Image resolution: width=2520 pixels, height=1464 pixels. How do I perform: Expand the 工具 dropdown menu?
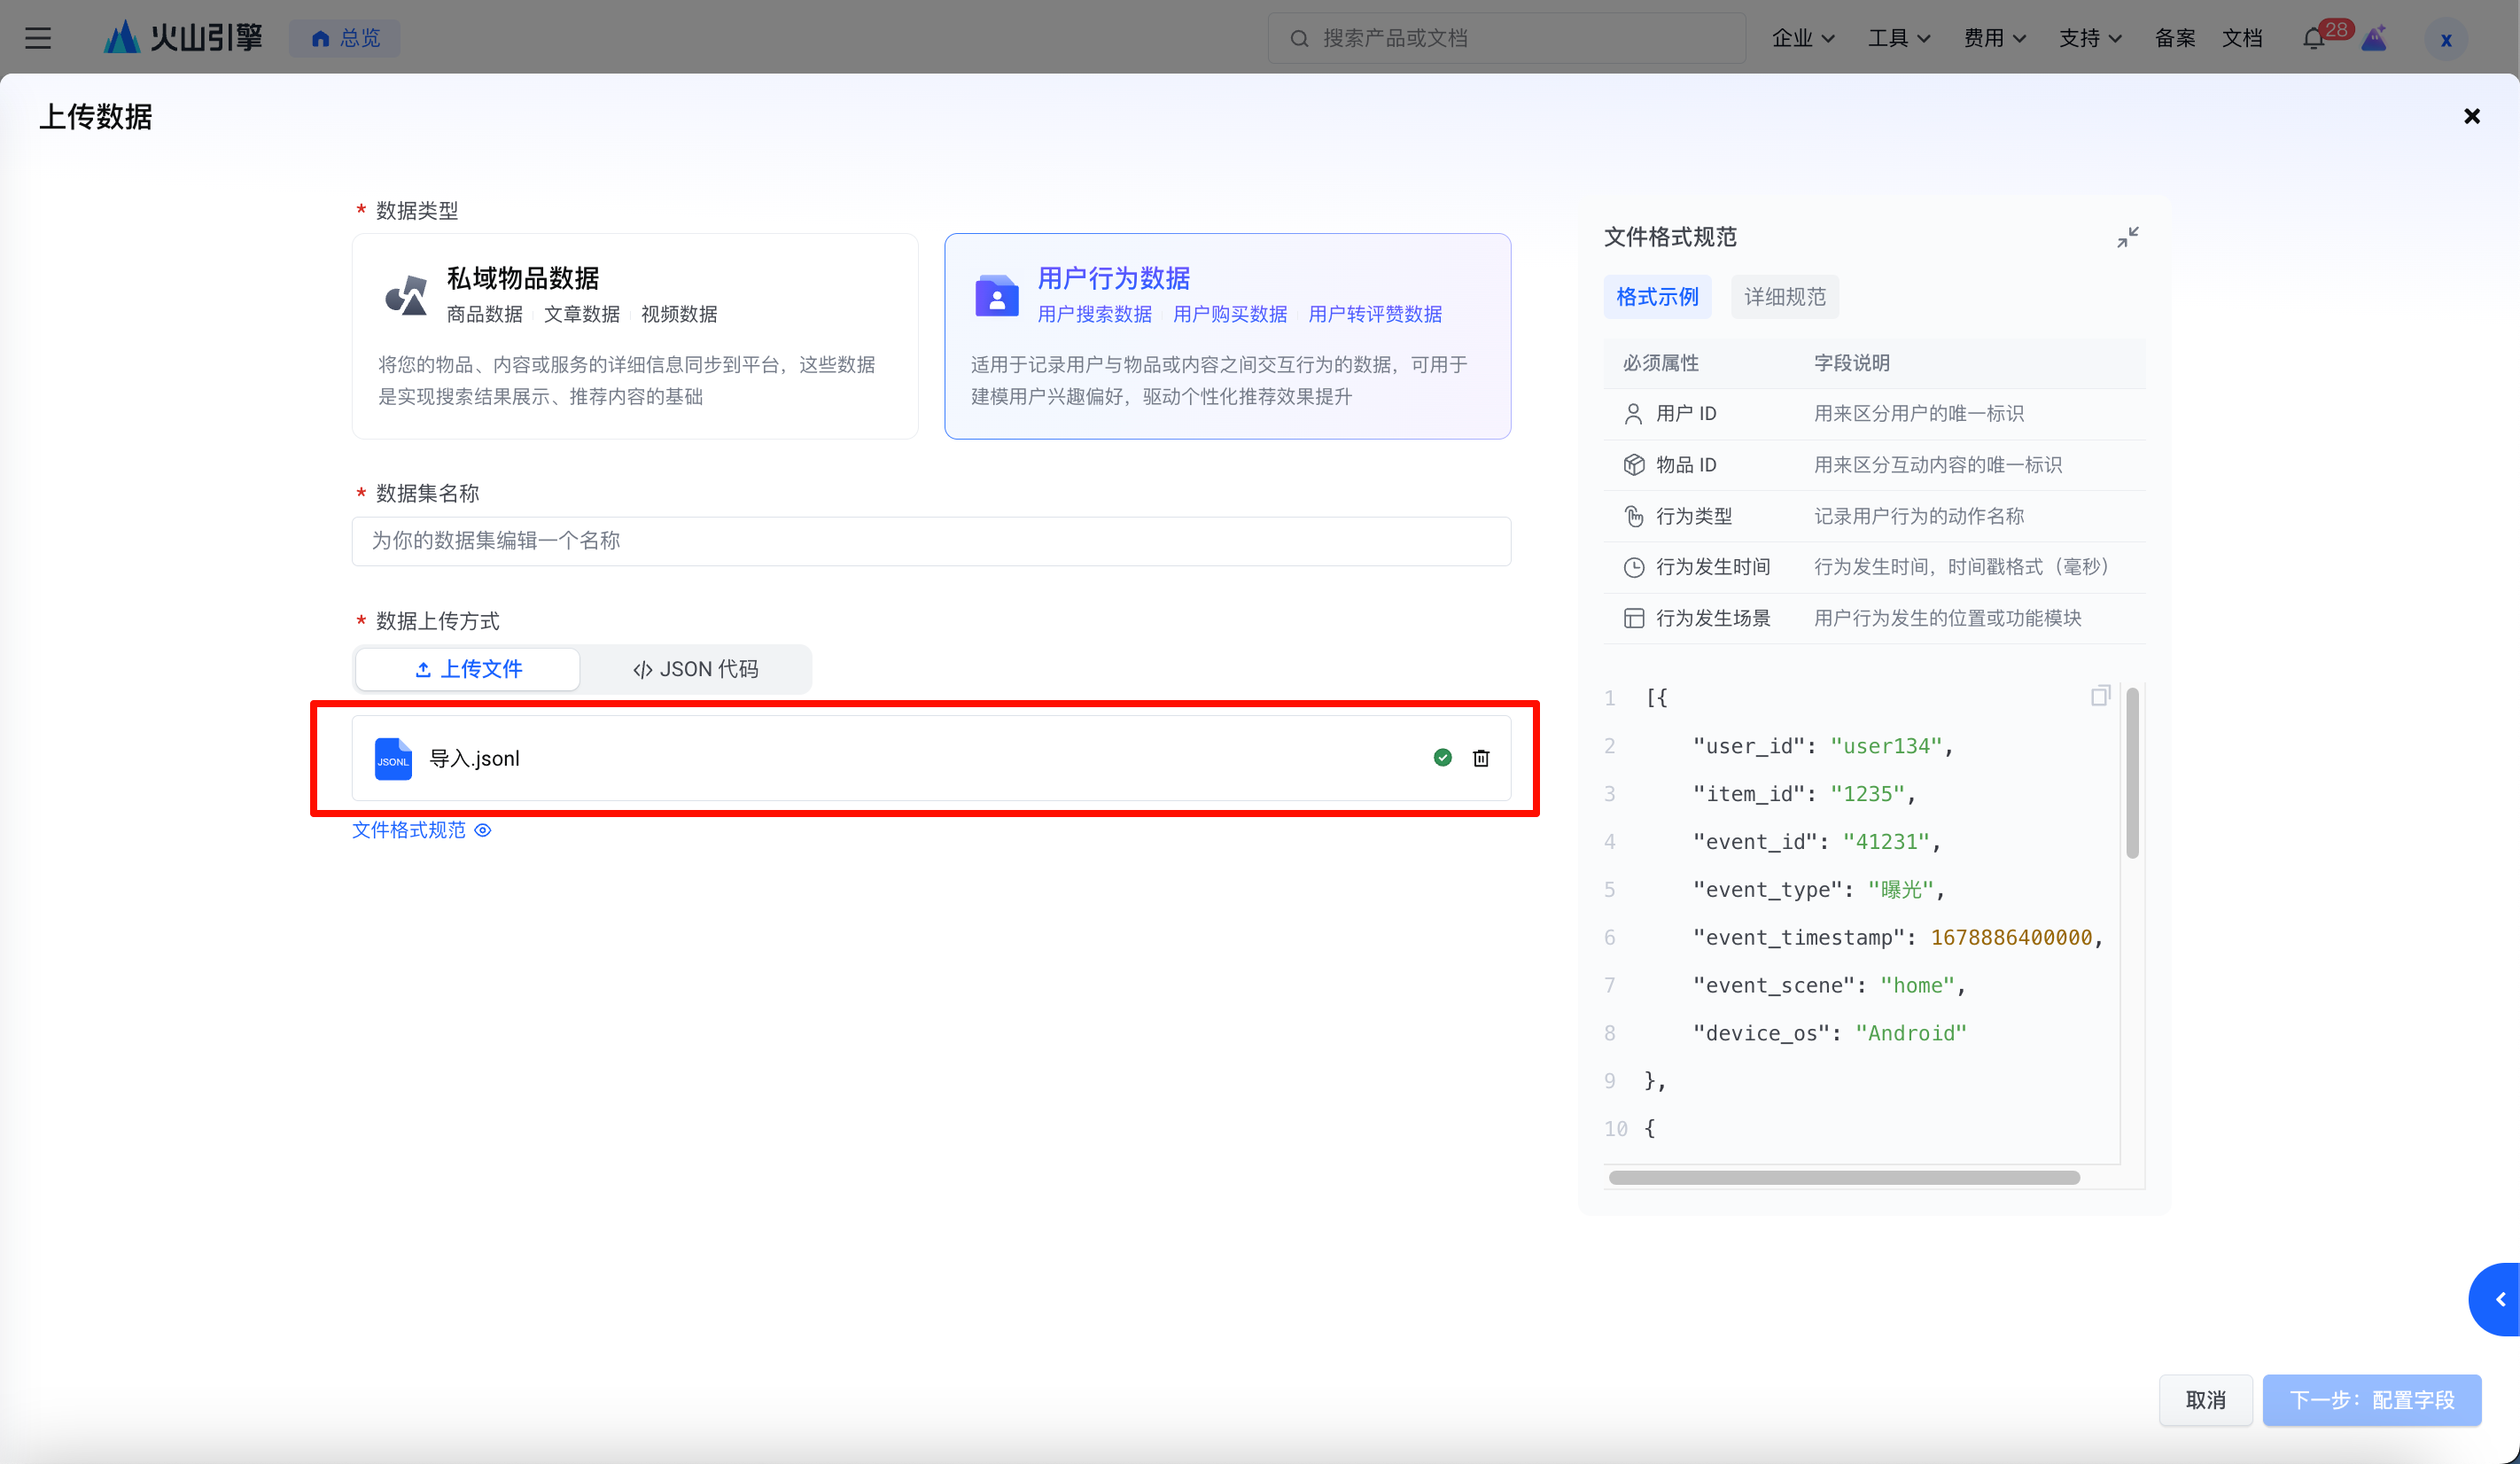[x=1898, y=38]
